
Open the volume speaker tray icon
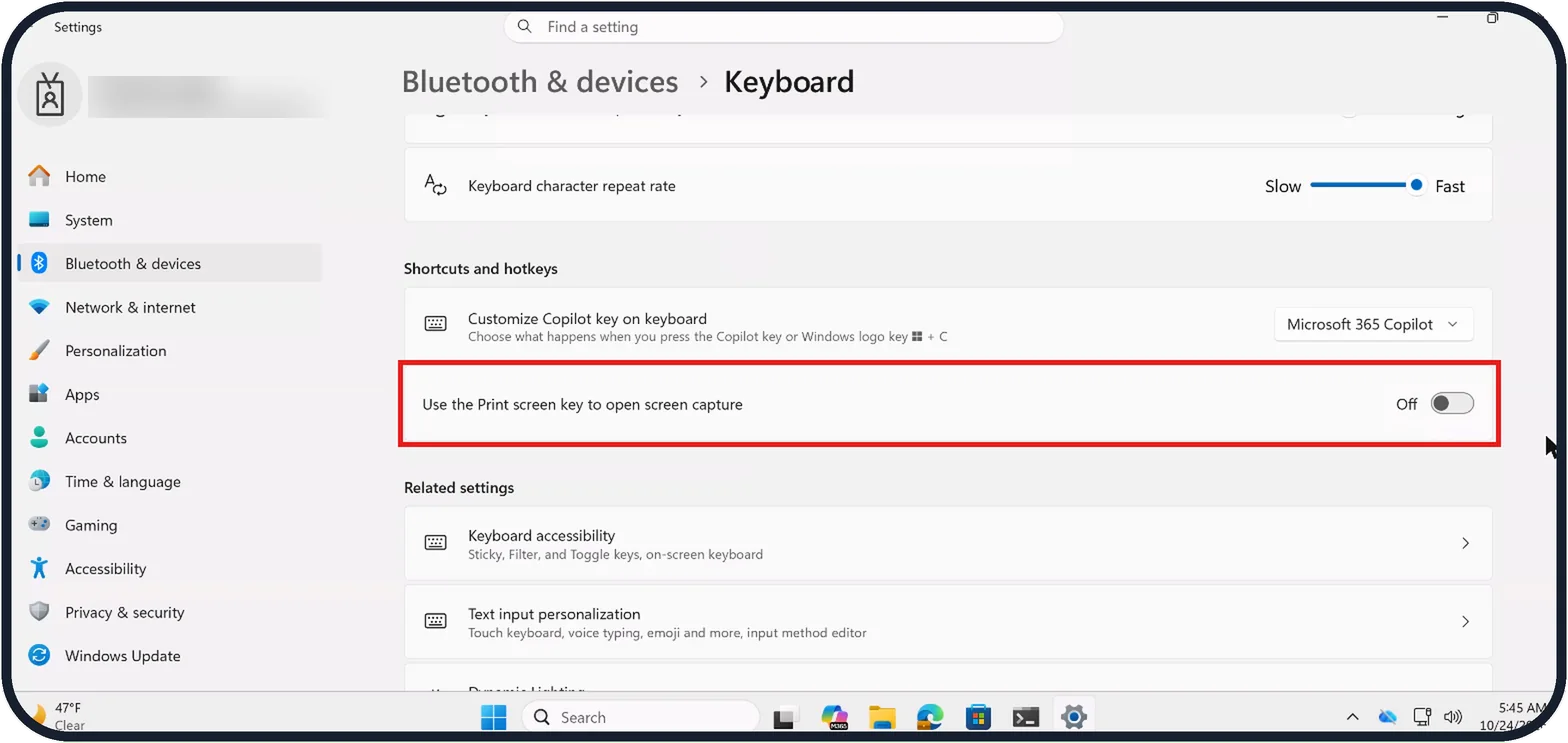(1453, 717)
